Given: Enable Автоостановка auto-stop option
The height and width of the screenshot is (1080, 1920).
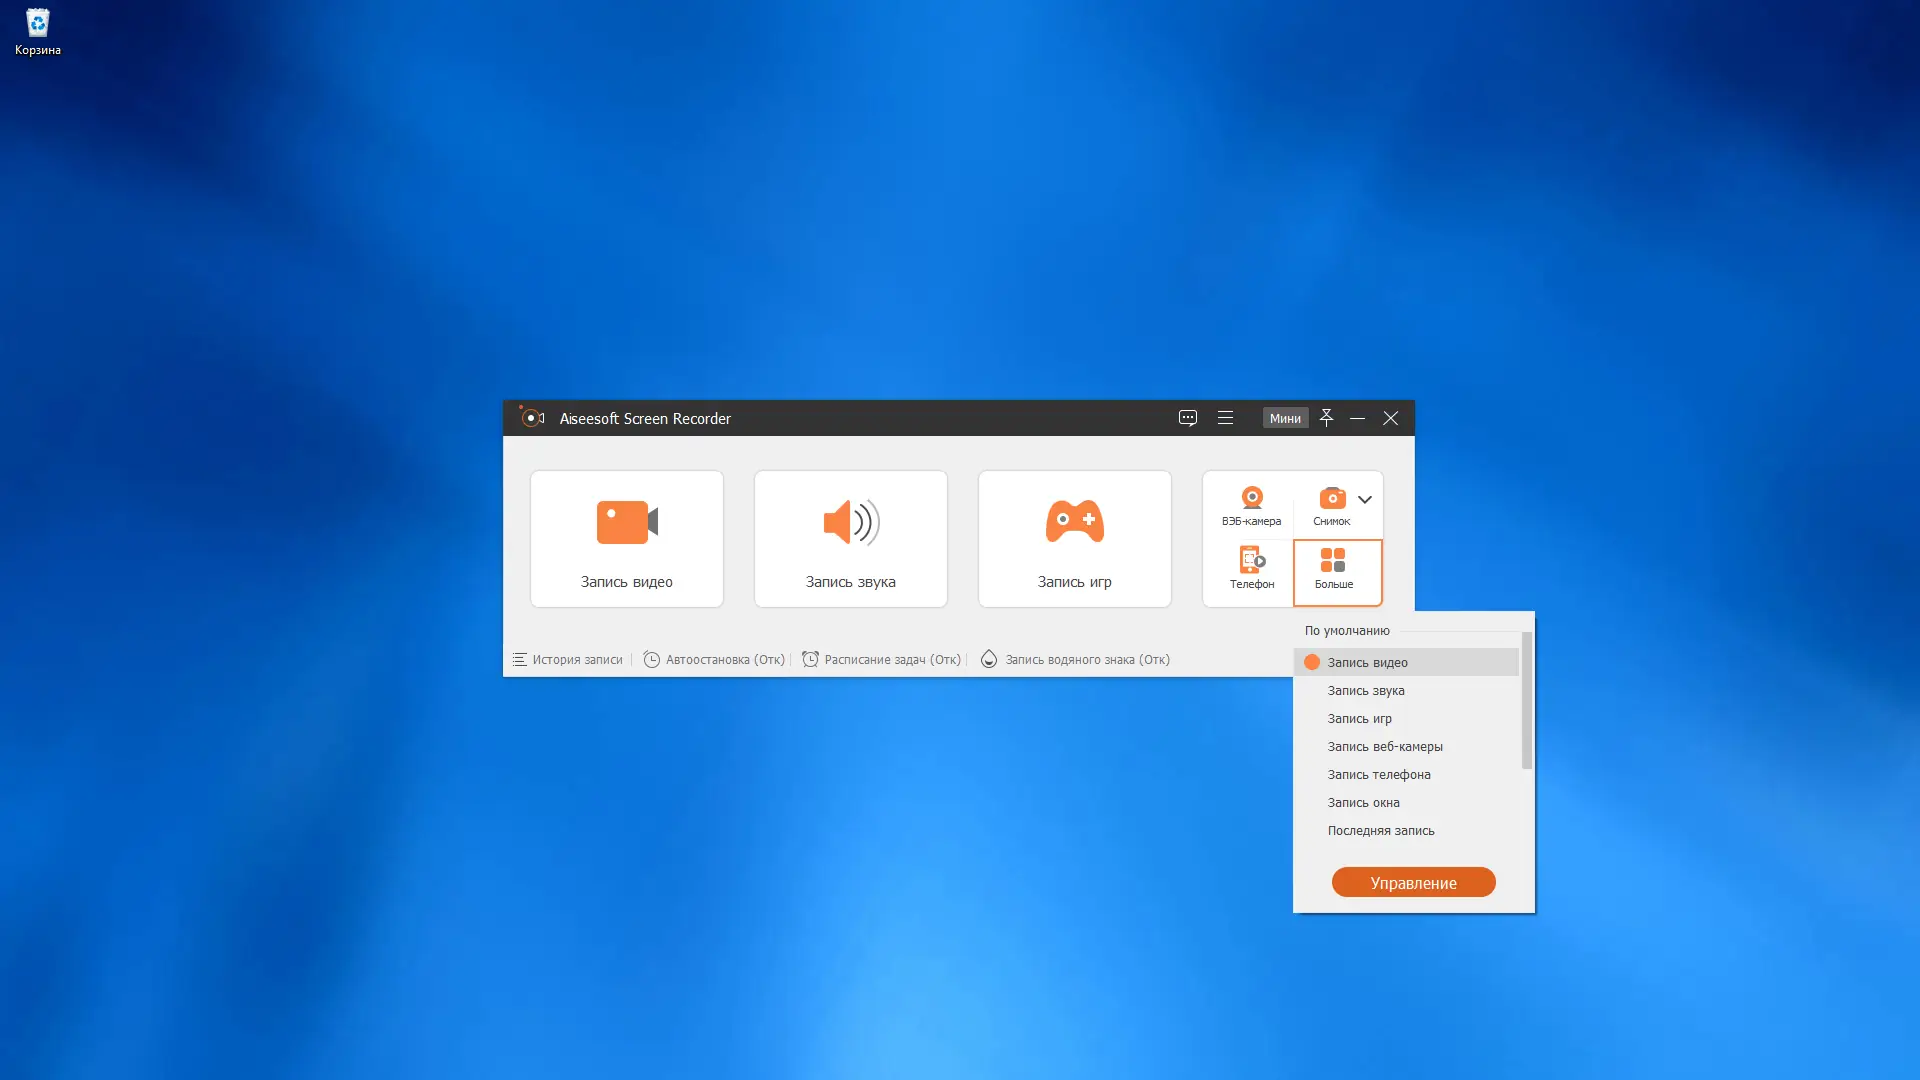Looking at the screenshot, I should point(714,659).
